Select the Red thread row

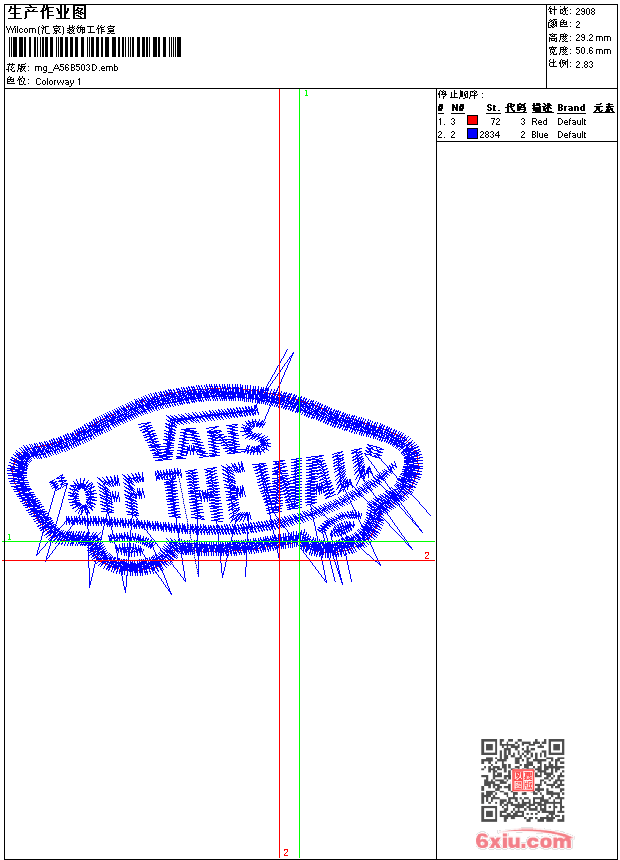coord(526,121)
